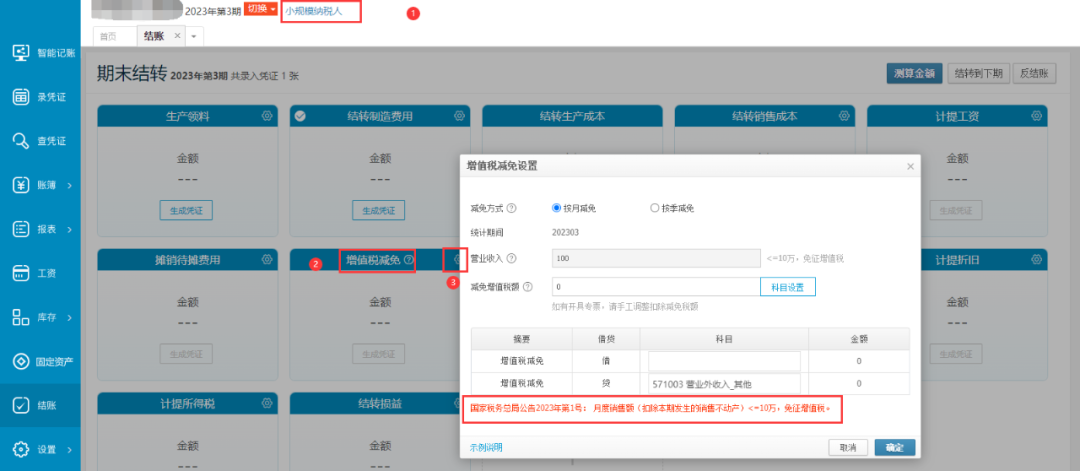1080x471 pixels.
Task: Click the 金额 column header in dialog table
Action: tap(859, 339)
